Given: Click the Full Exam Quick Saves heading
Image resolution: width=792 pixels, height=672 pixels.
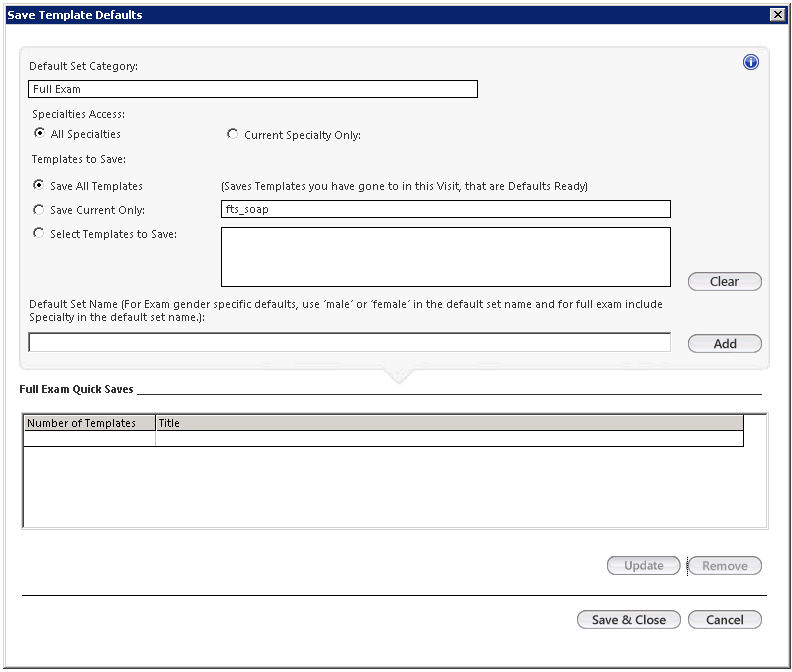Looking at the screenshot, I should 76,389.
